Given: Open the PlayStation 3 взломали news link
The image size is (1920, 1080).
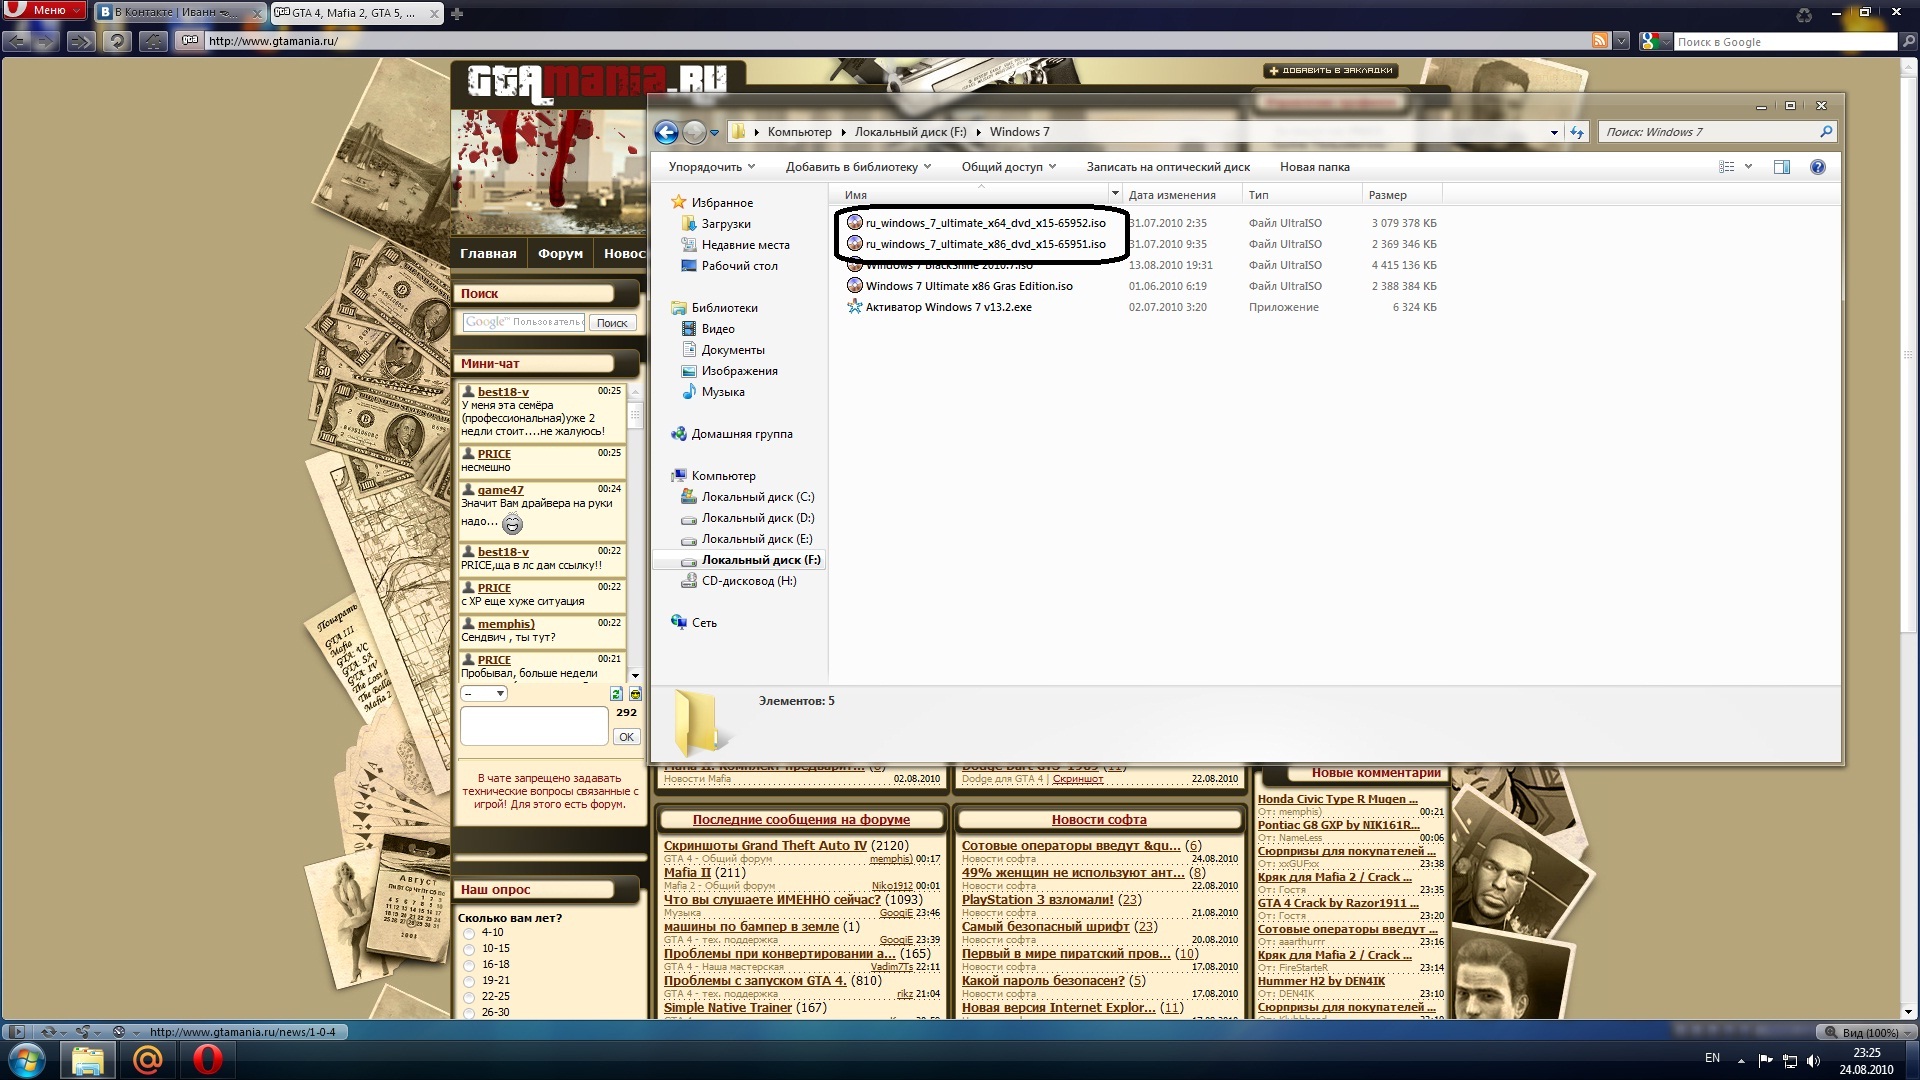Looking at the screenshot, I should 1037,899.
